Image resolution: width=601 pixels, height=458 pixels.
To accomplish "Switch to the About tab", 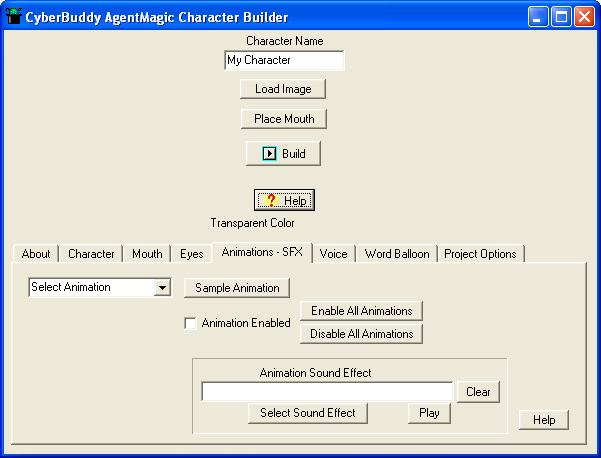I will coord(36,254).
